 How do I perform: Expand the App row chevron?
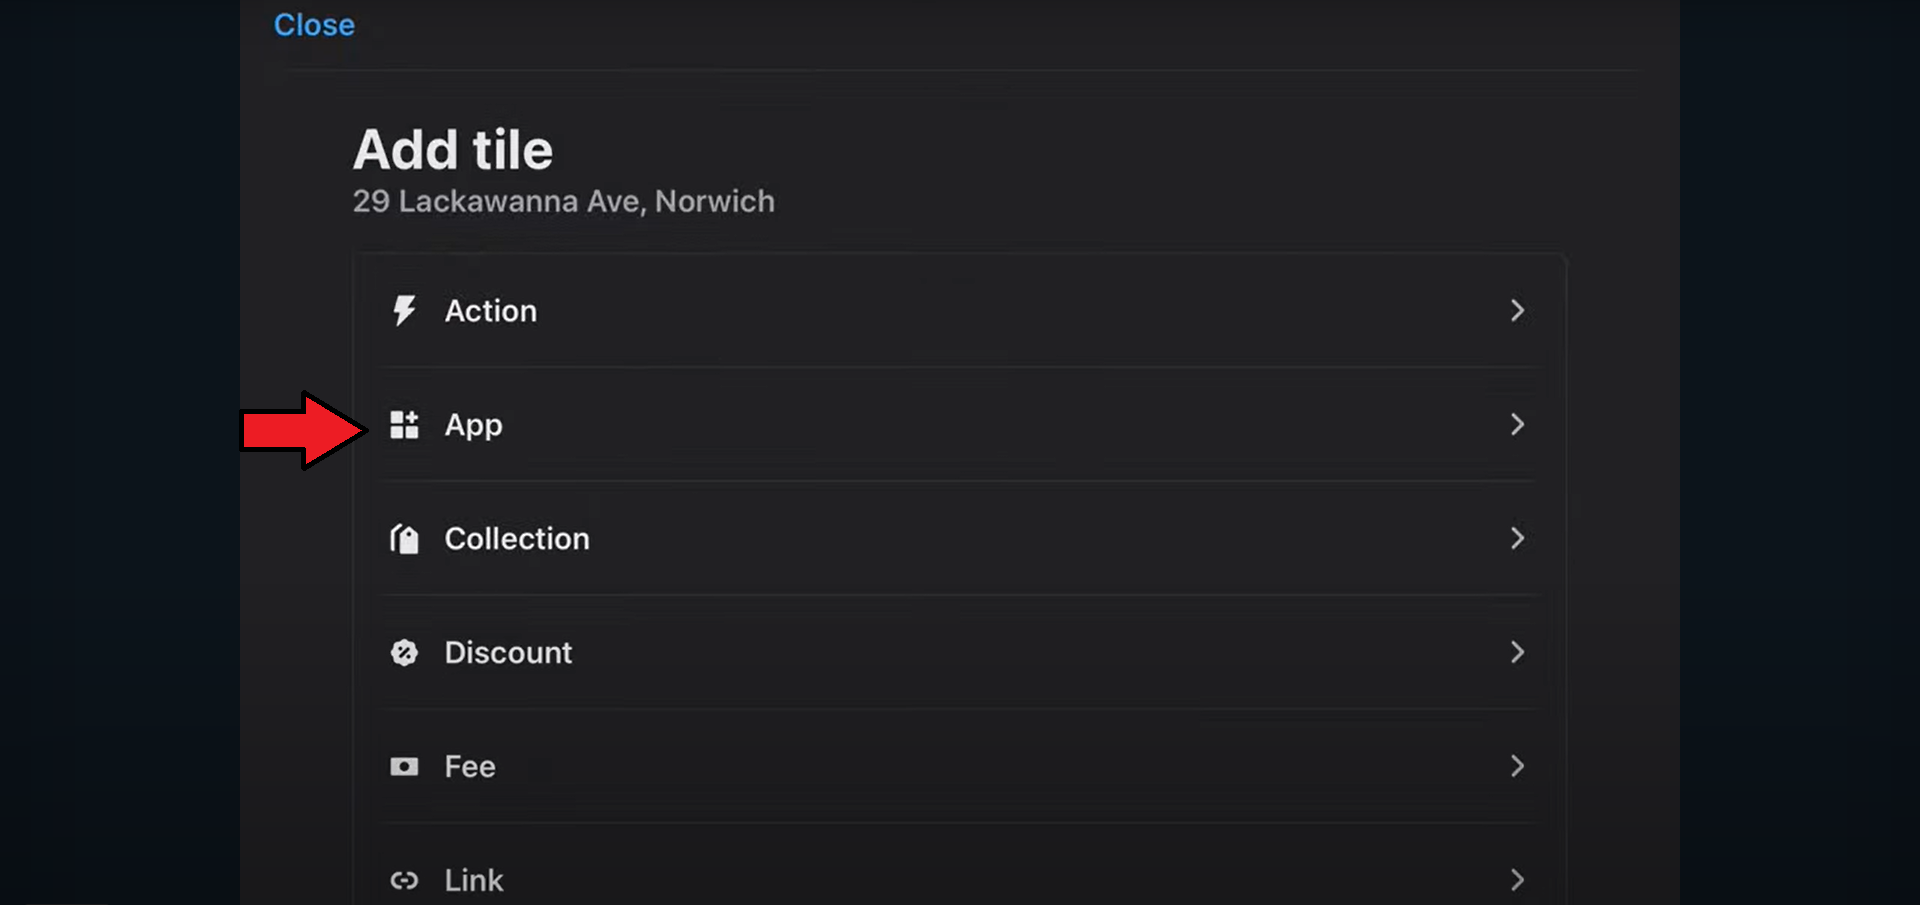[x=1517, y=425]
